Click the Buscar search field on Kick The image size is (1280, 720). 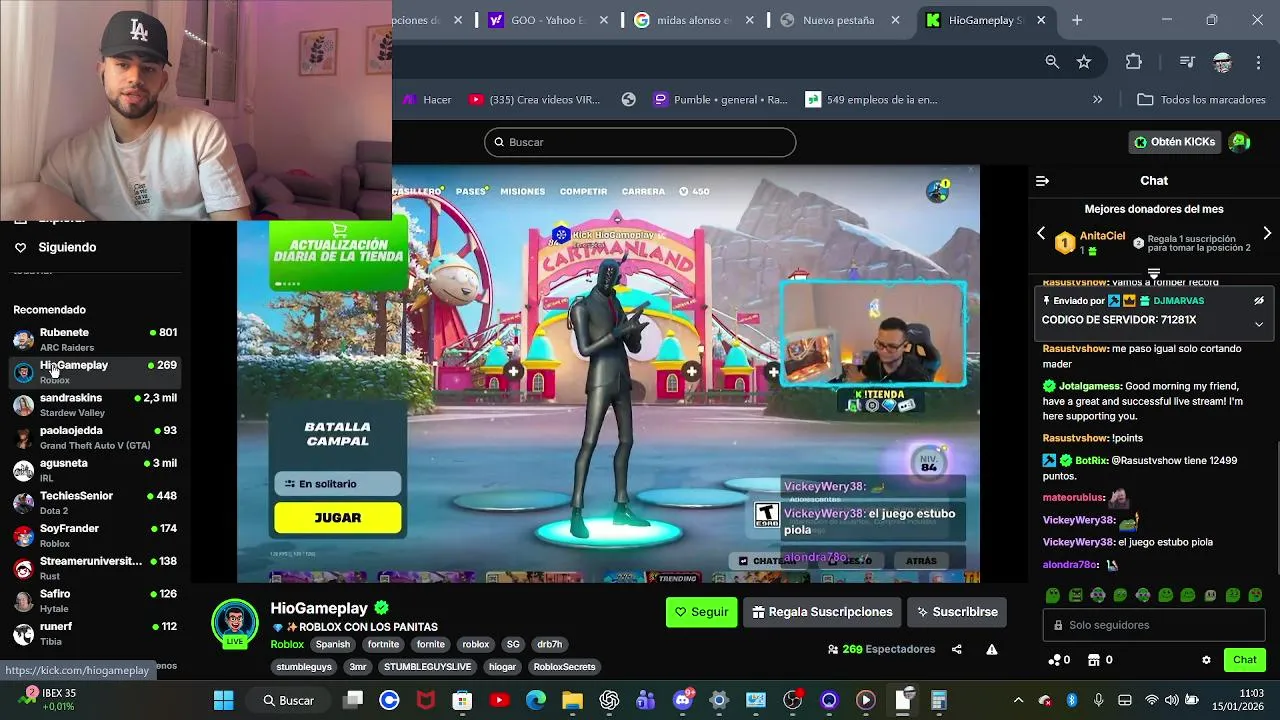640,142
